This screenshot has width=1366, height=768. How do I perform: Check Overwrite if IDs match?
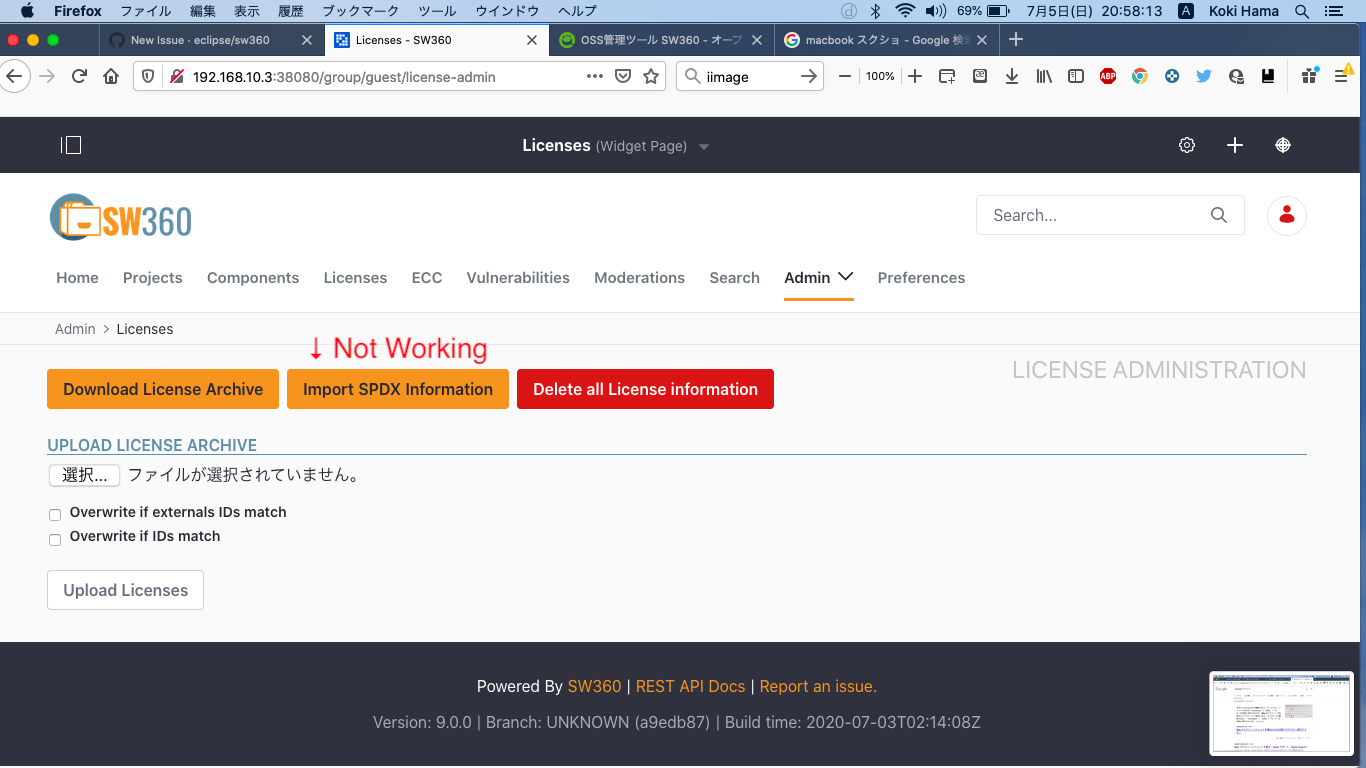[55, 539]
